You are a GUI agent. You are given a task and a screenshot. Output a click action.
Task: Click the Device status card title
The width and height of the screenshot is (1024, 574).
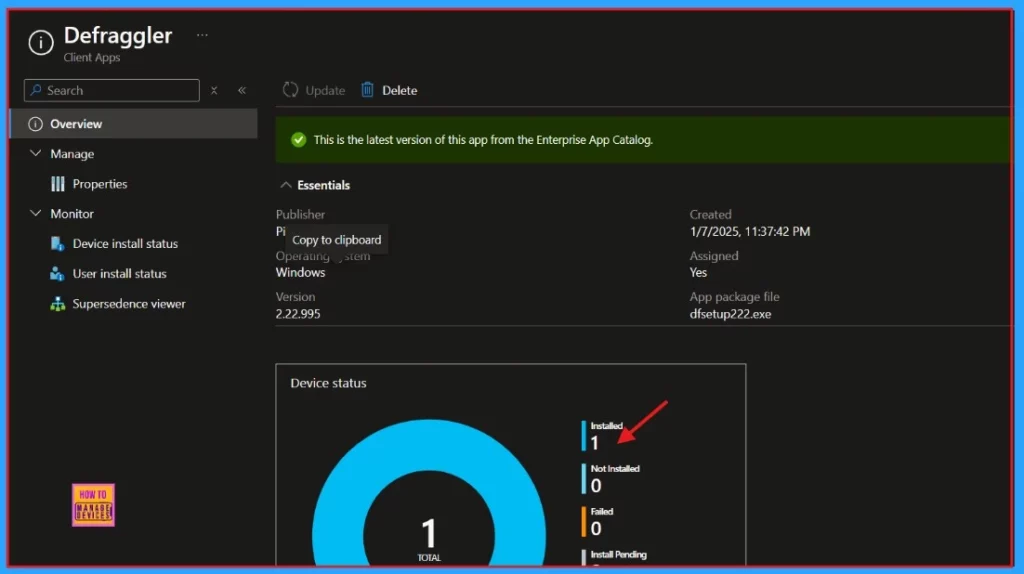(328, 383)
